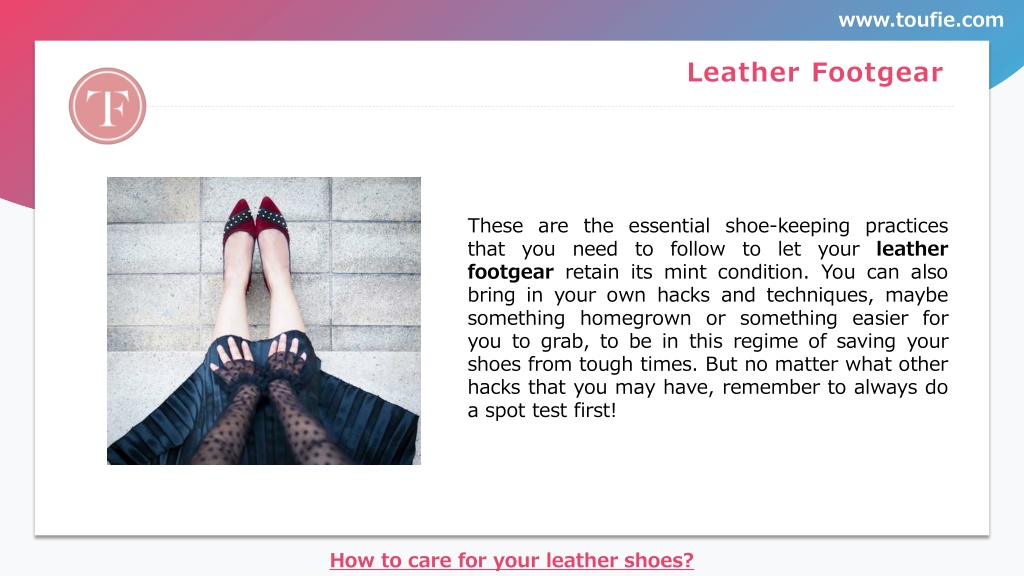Click the word 'homegrown' in the paragraph
The height and width of the screenshot is (576, 1024).
point(635,318)
